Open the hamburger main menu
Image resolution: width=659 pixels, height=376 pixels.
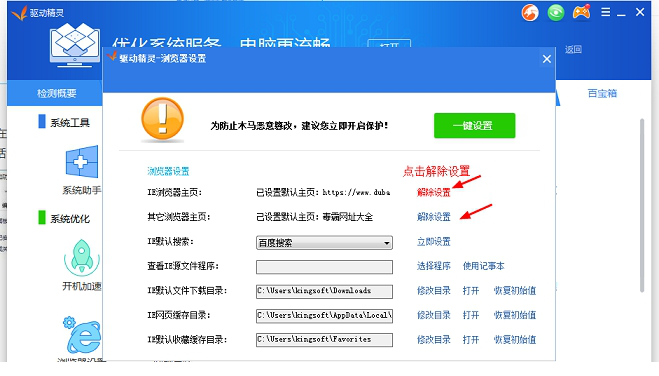point(606,12)
